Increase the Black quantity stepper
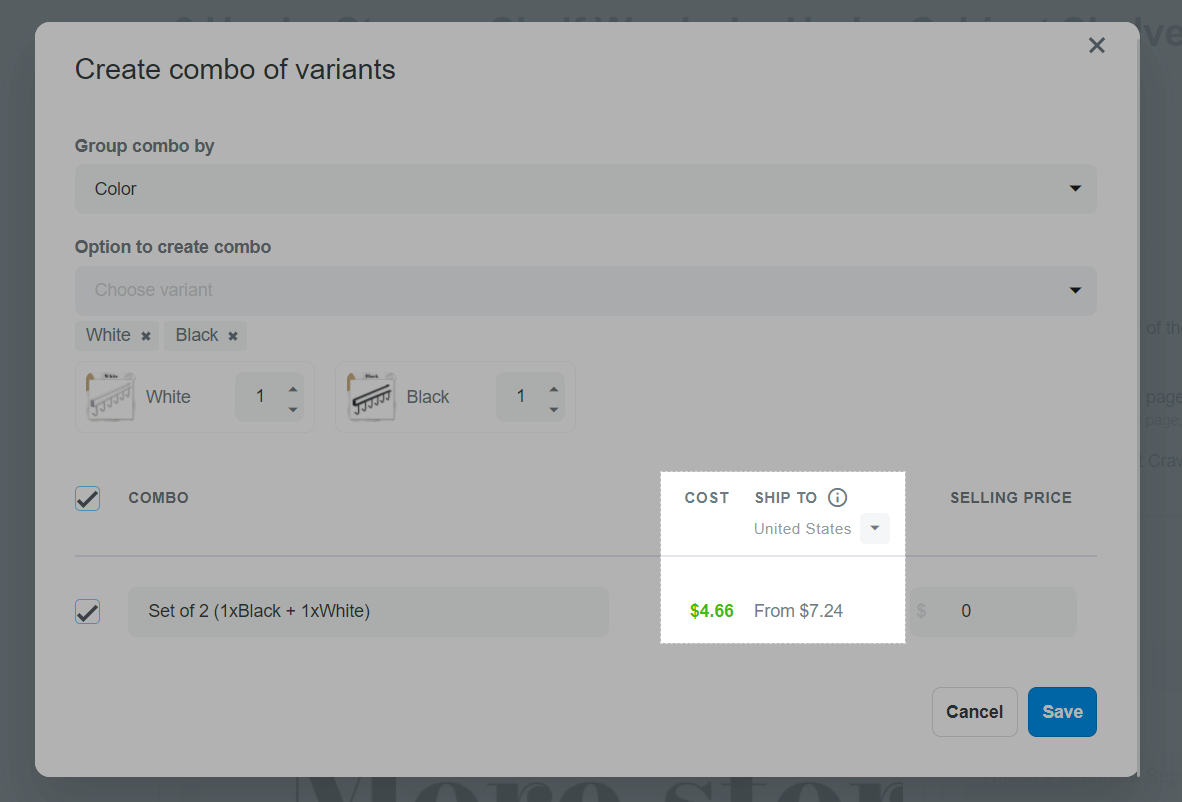 click(x=553, y=389)
